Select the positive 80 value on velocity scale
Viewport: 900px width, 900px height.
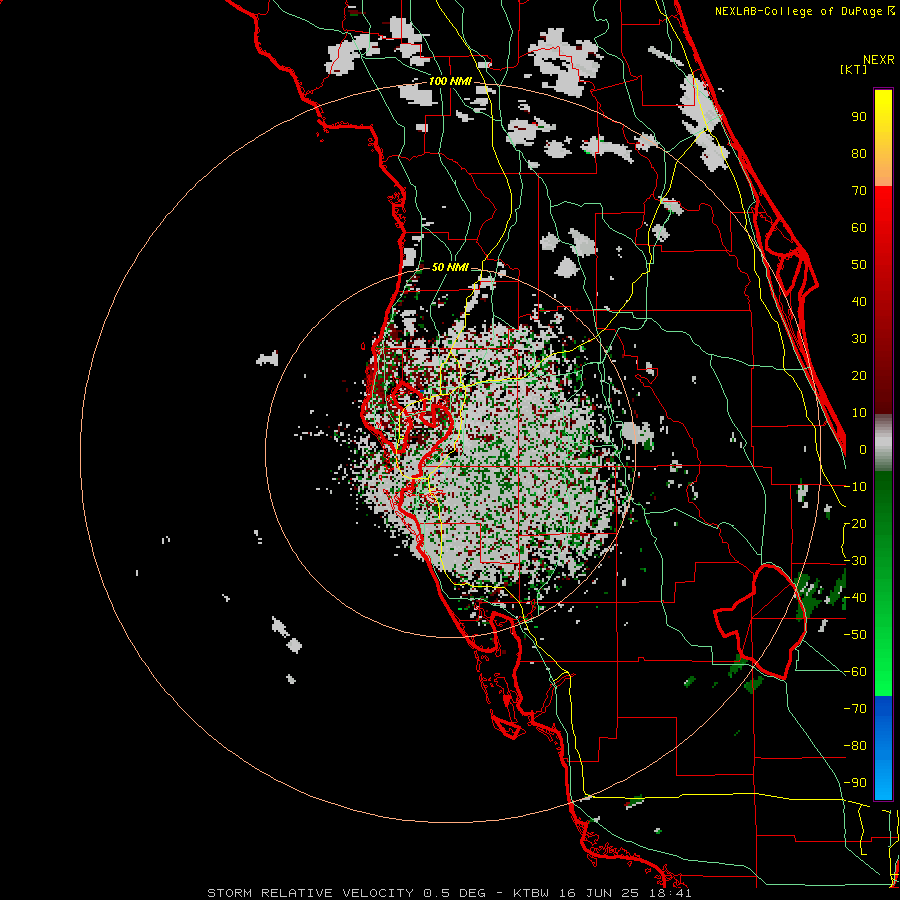click(x=859, y=154)
